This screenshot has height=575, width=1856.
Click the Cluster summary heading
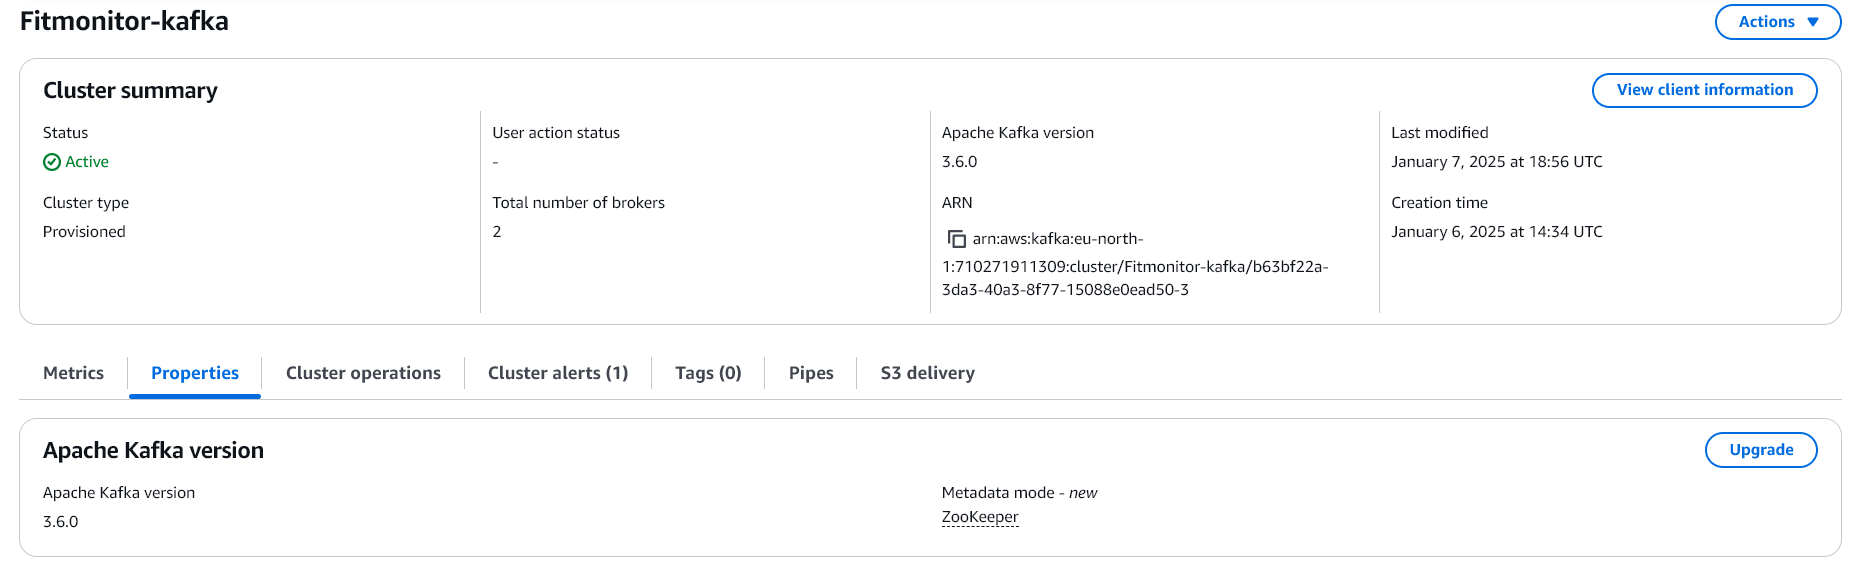pos(130,91)
